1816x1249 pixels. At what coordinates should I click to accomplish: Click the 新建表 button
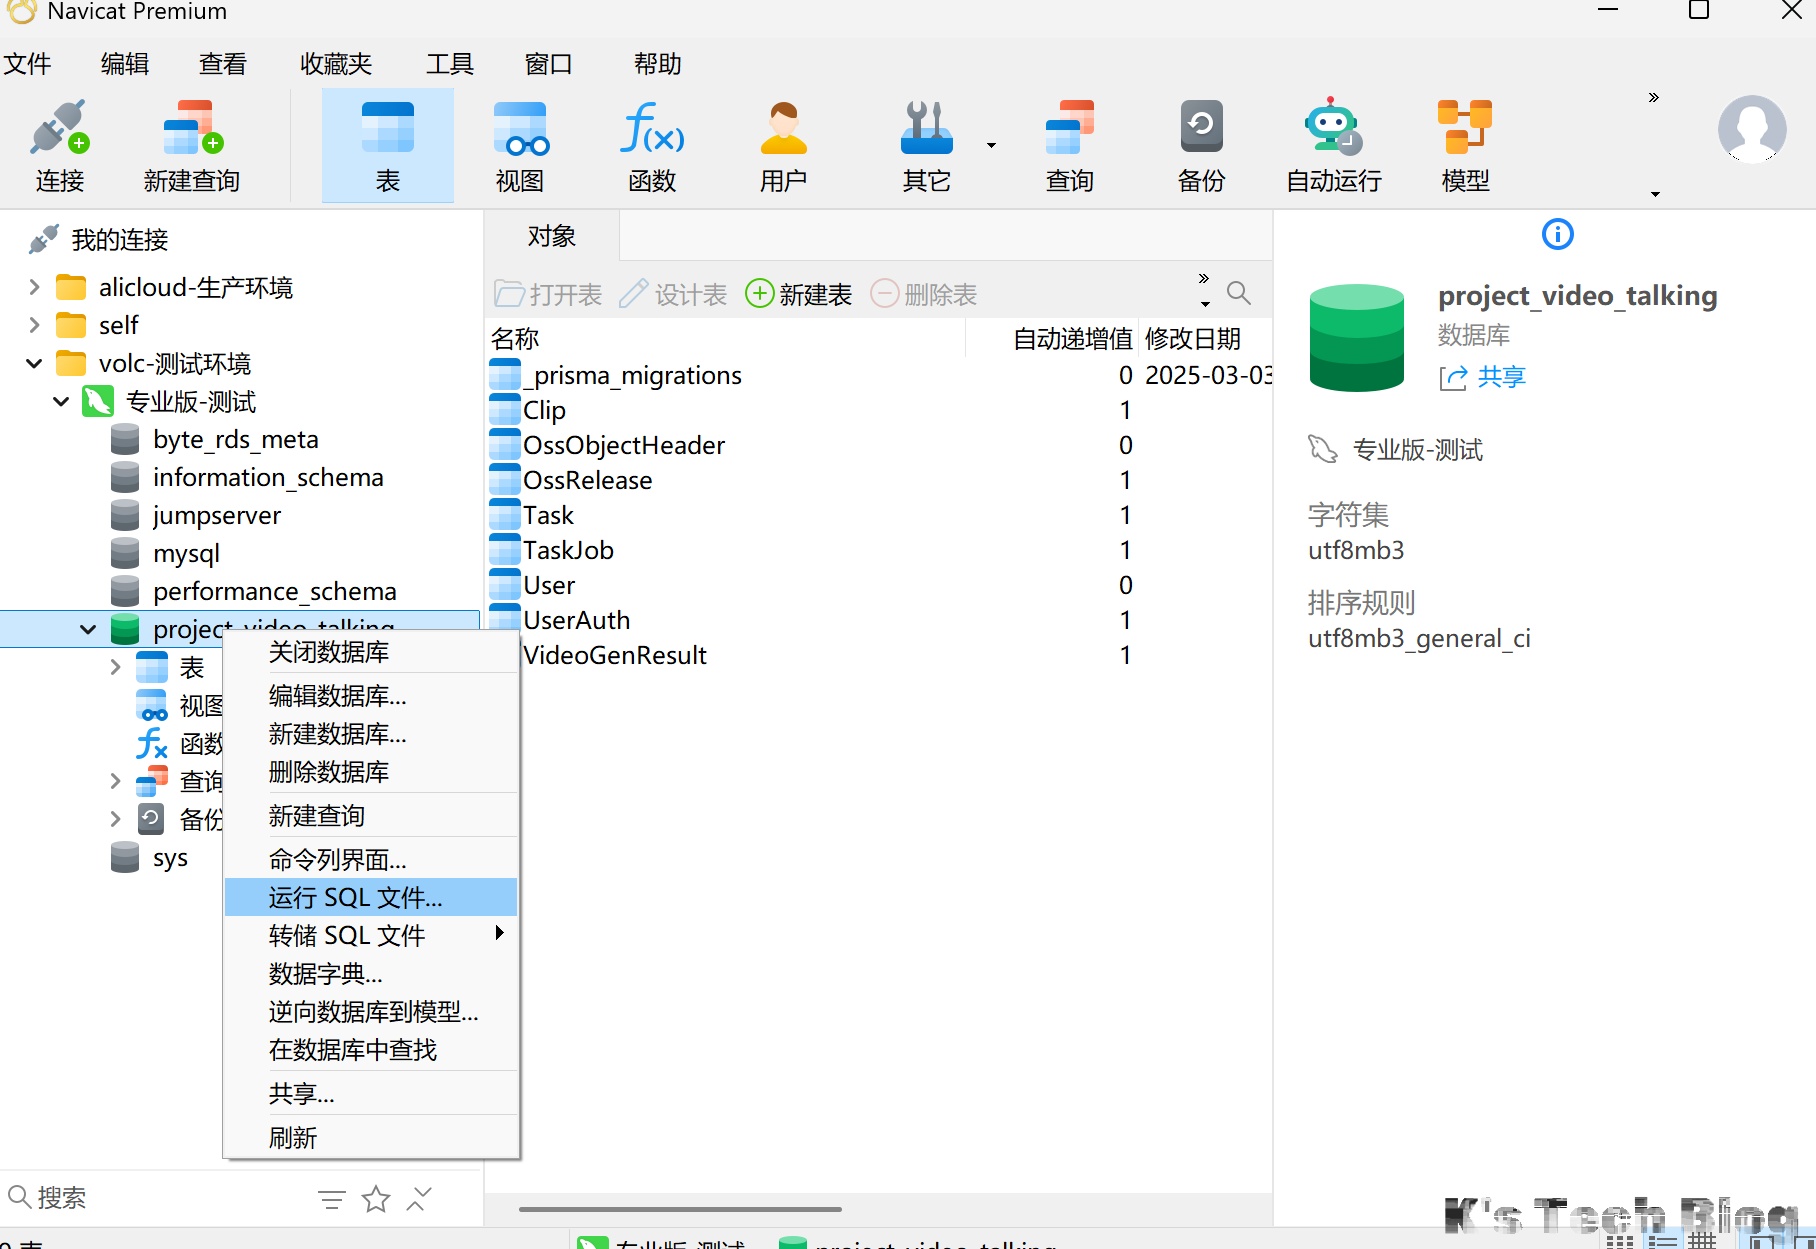click(799, 294)
